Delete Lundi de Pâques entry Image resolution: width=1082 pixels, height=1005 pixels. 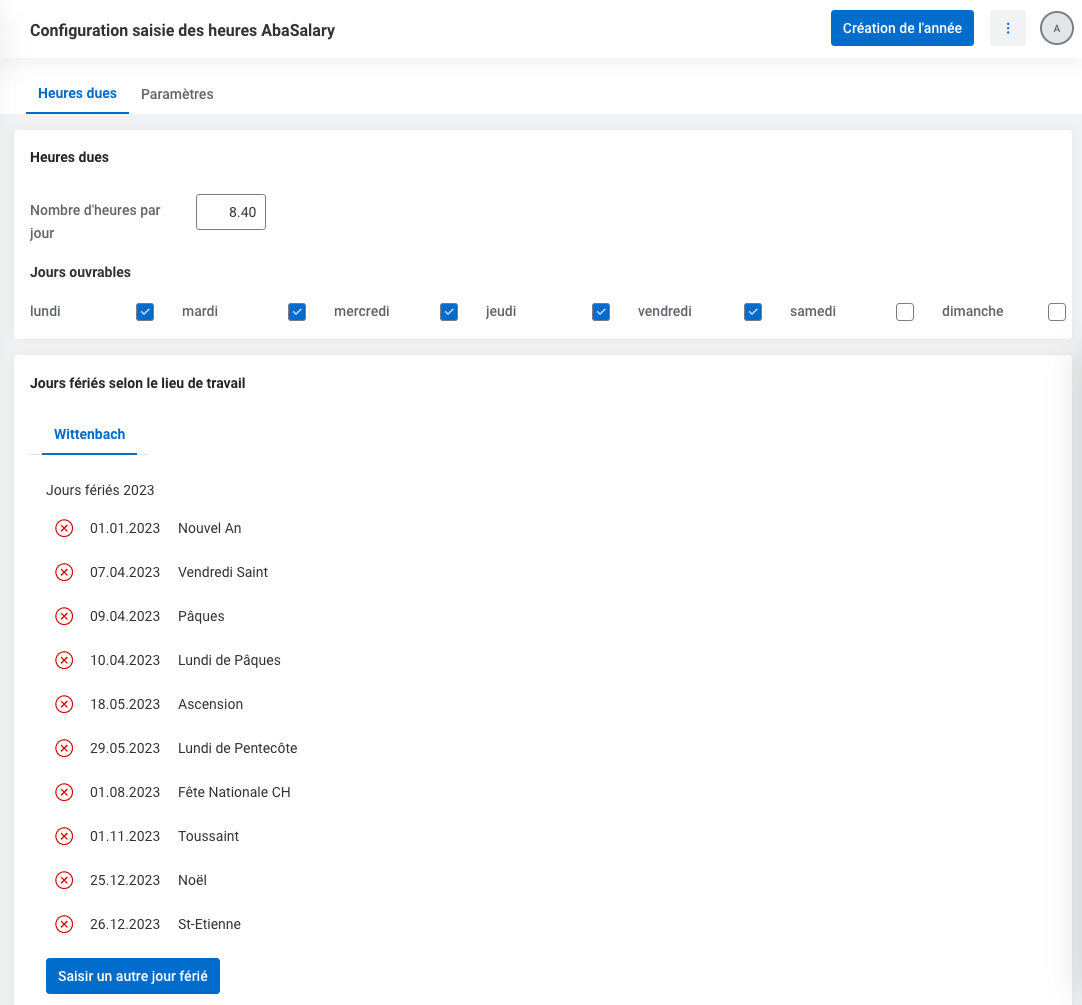click(x=64, y=660)
